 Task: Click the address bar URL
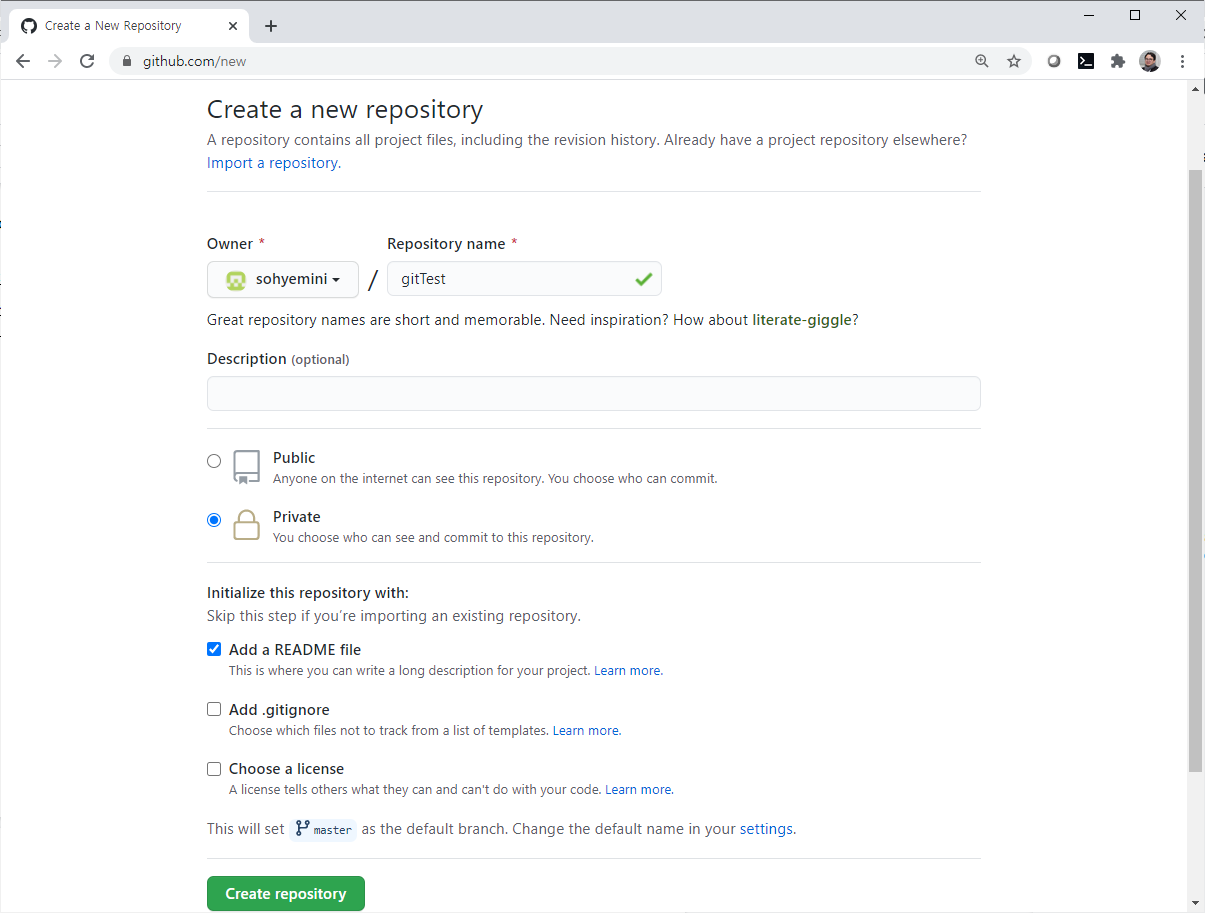click(195, 61)
